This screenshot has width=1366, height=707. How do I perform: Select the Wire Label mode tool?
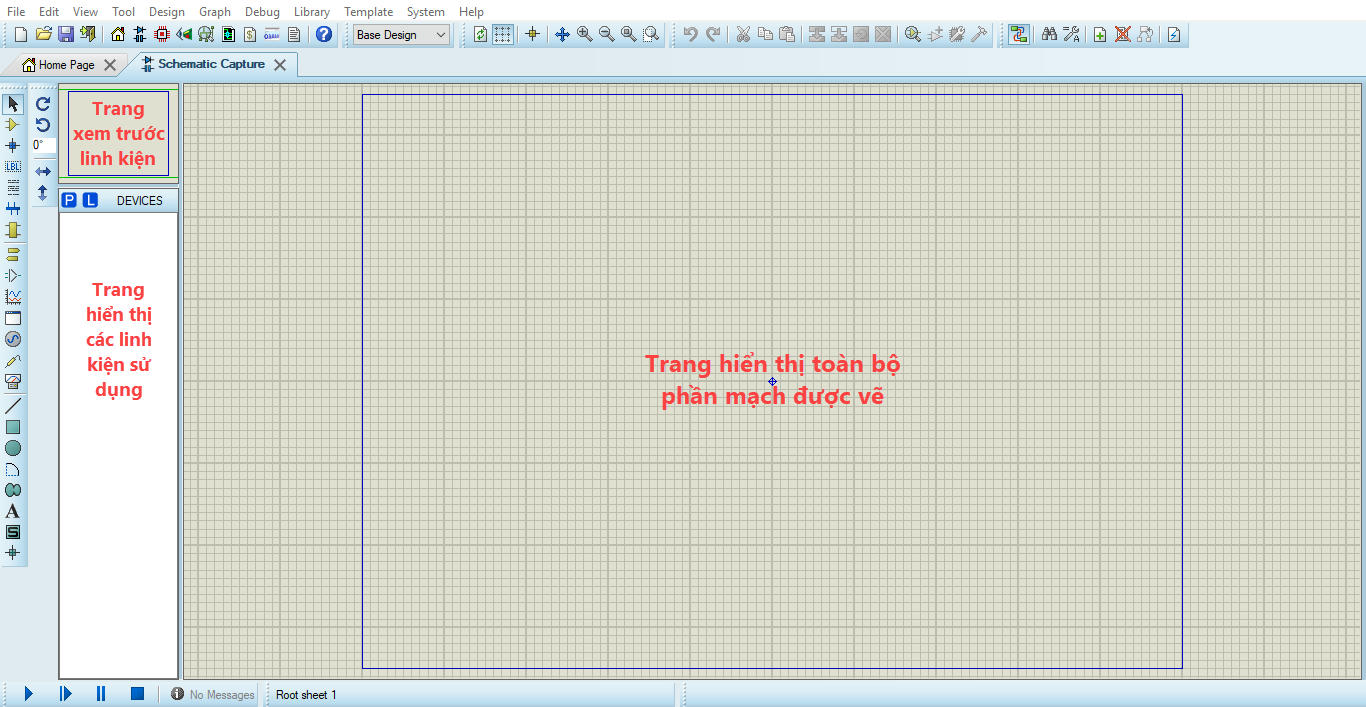(13, 166)
